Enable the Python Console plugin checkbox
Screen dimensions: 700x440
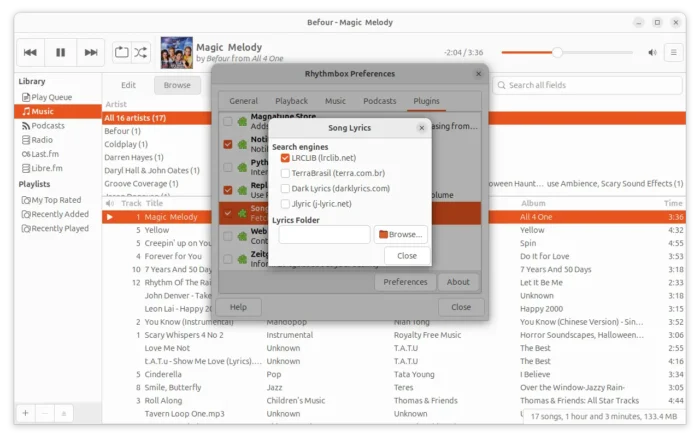[x=228, y=167]
